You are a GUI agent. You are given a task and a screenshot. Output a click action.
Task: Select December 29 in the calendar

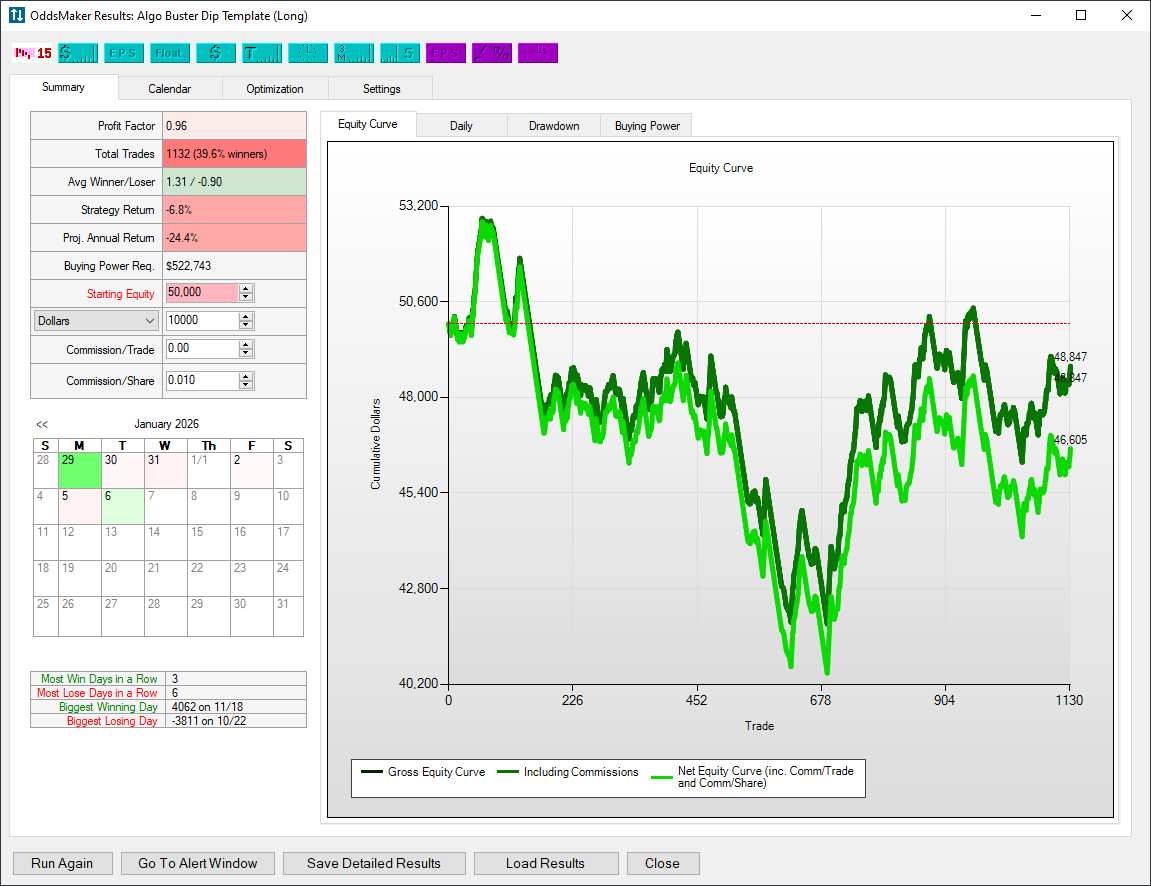[79, 470]
